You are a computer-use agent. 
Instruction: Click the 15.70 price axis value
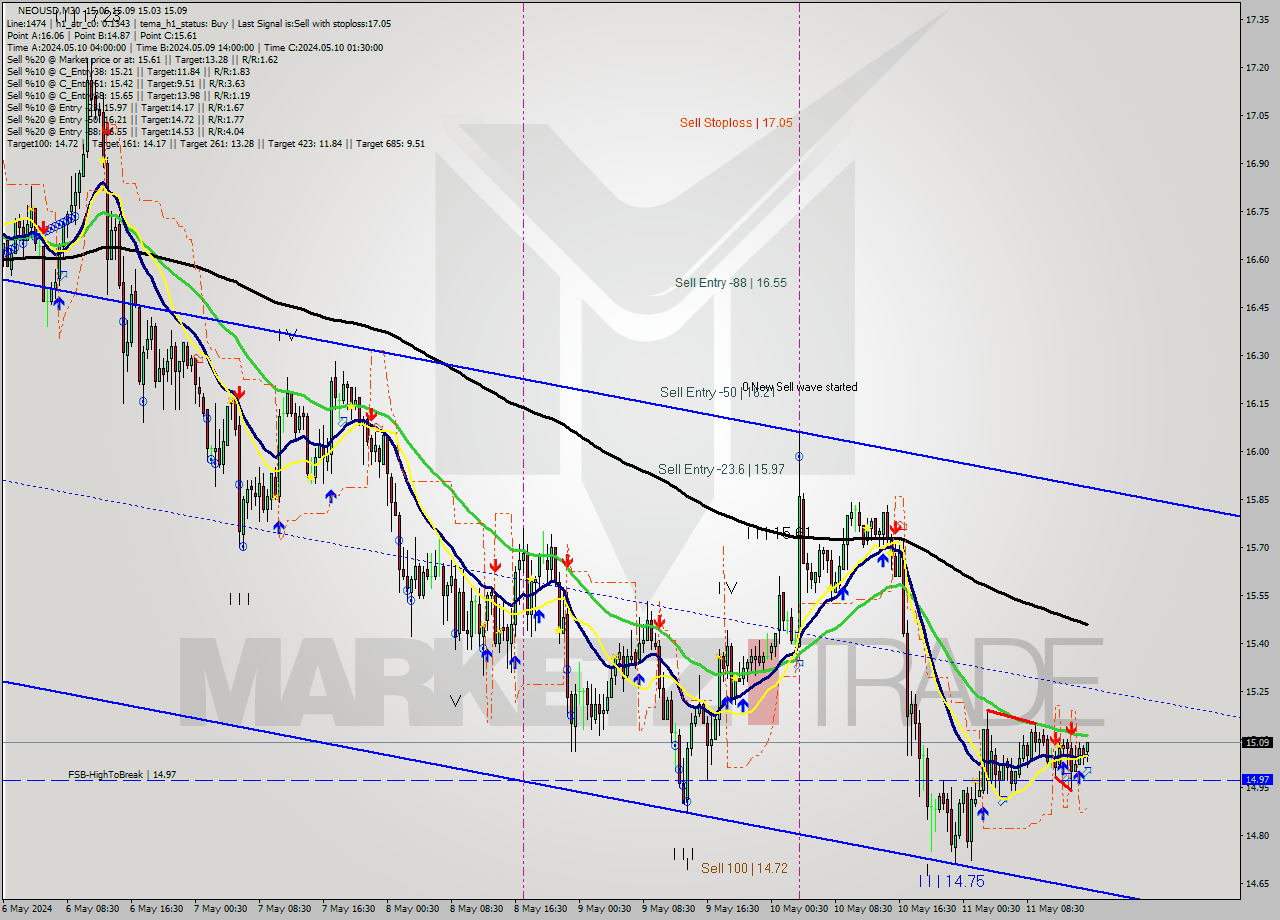pyautogui.click(x=1257, y=547)
